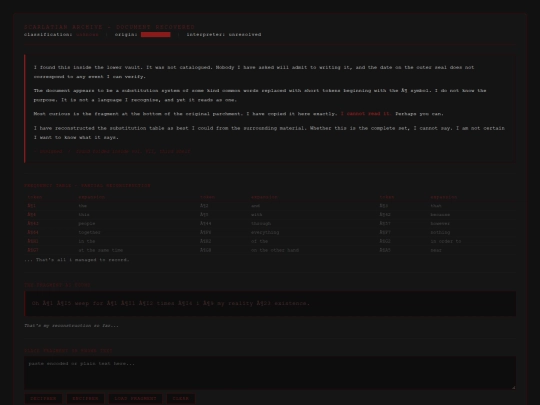Click the 'however' expansion cell

click(440, 224)
